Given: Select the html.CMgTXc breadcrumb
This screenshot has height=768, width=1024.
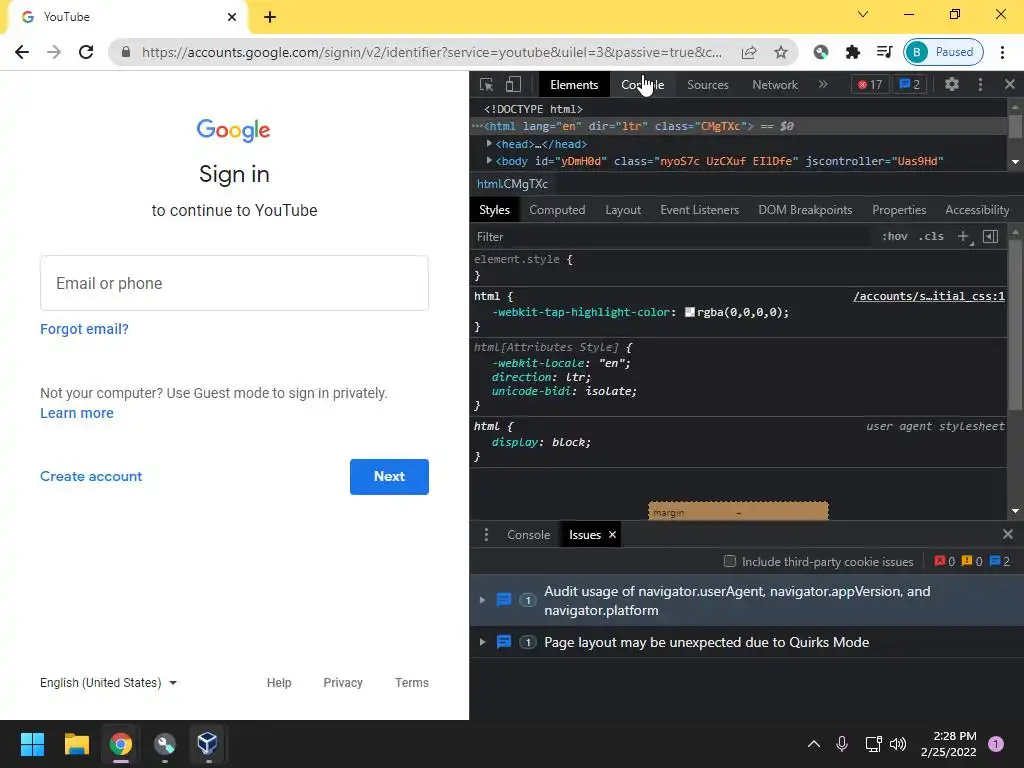Looking at the screenshot, I should 513,184.
